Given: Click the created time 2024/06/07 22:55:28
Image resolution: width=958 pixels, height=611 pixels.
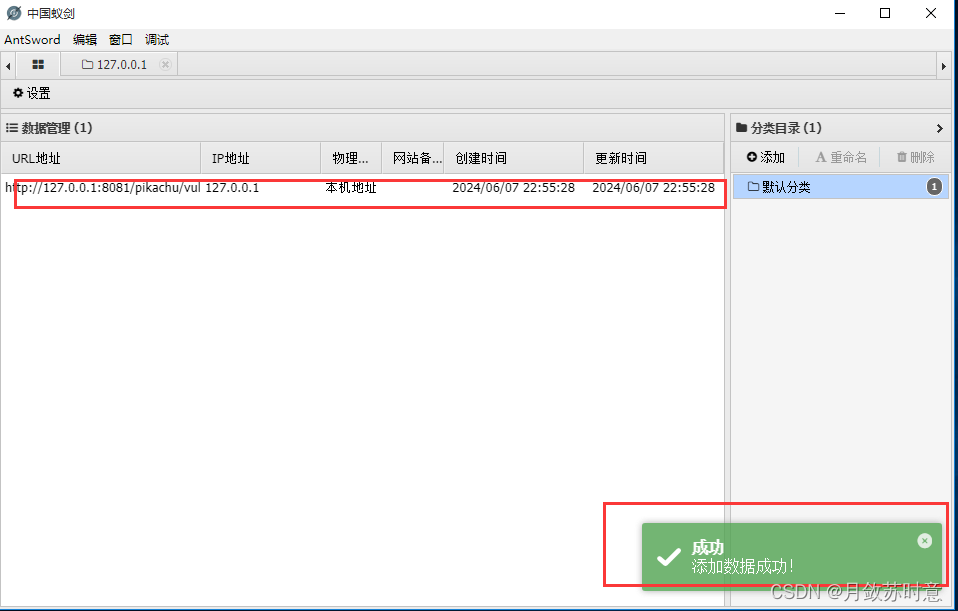Looking at the screenshot, I should pos(513,188).
